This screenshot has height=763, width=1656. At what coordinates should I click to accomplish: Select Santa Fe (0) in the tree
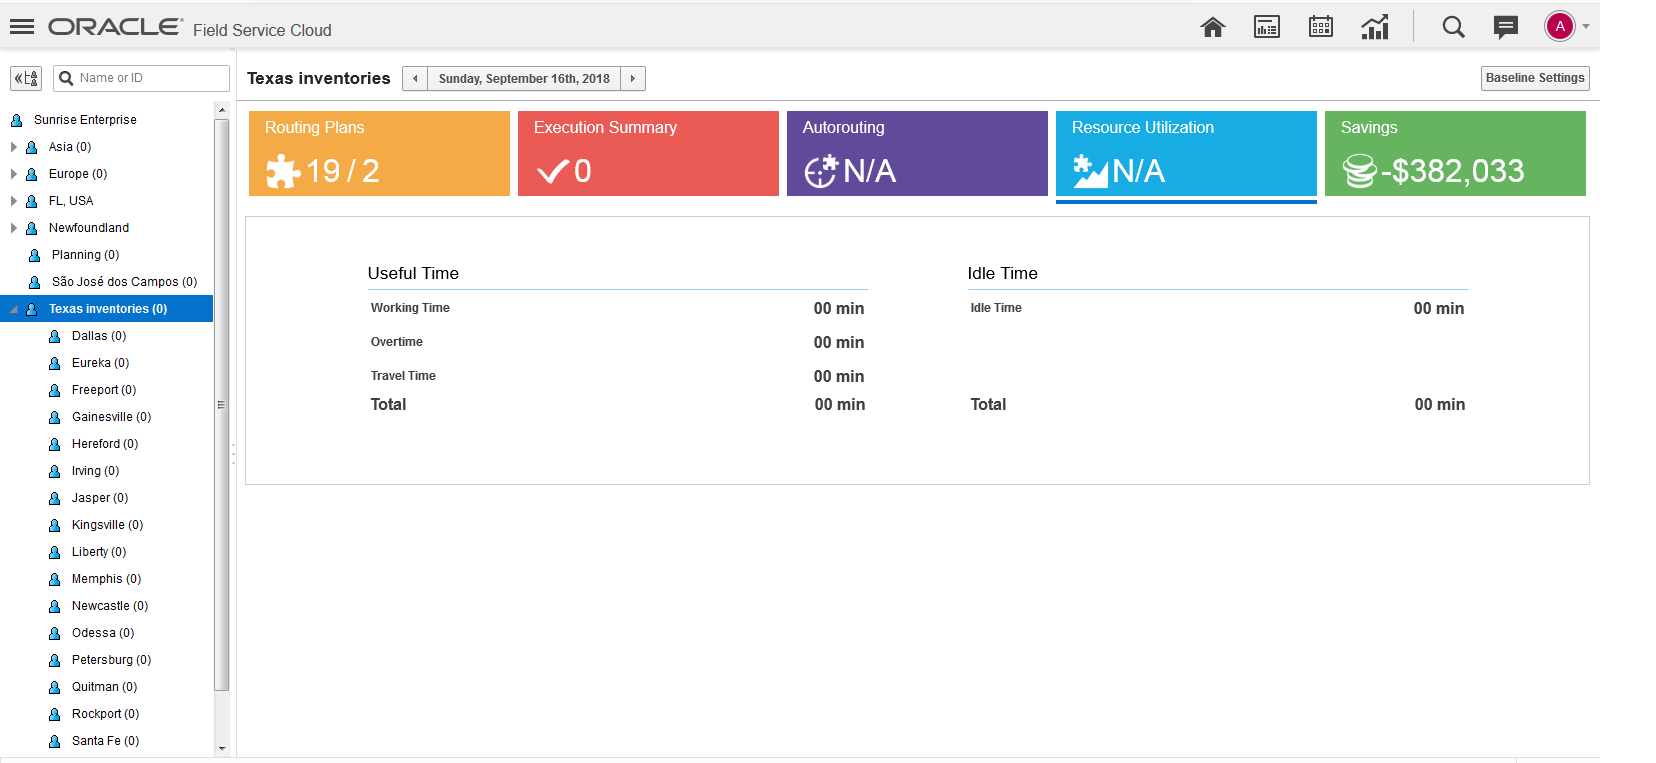pyautogui.click(x=105, y=741)
